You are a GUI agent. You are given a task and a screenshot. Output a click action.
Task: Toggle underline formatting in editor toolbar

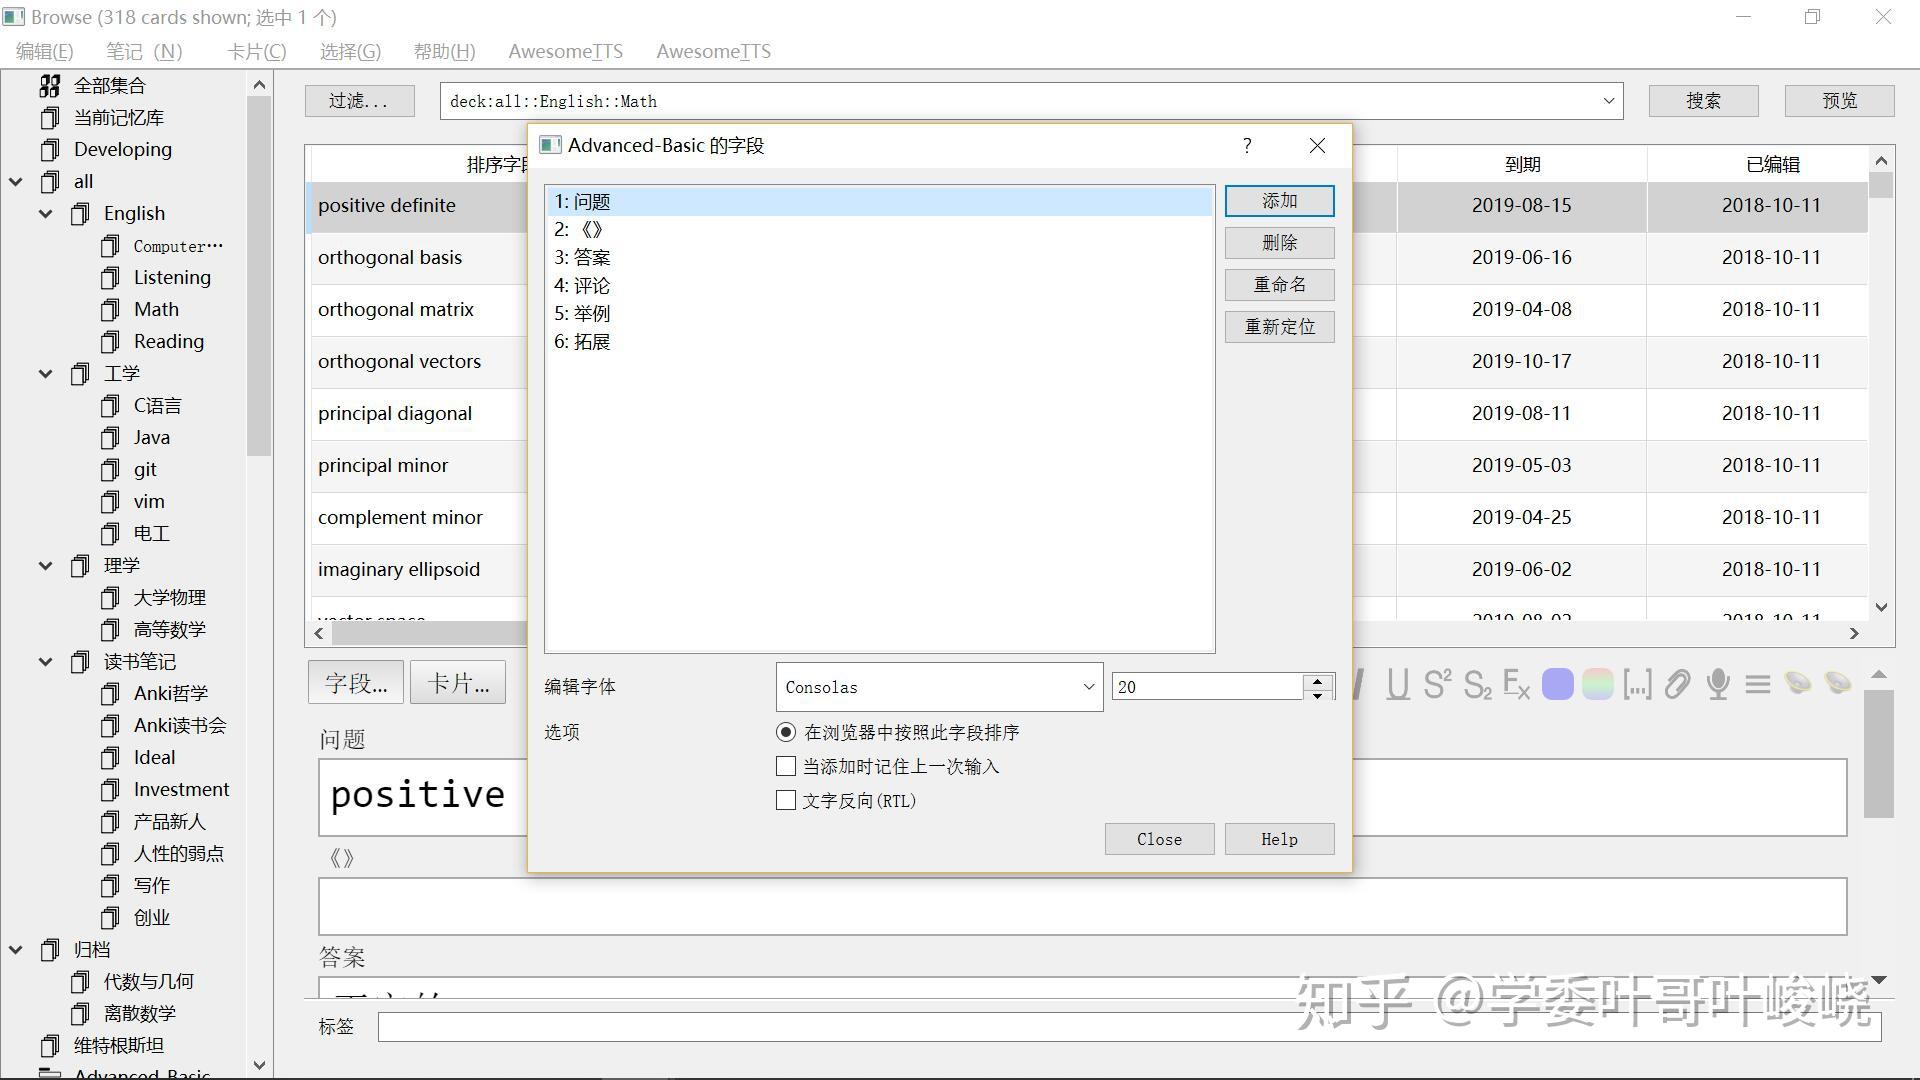(x=1397, y=685)
